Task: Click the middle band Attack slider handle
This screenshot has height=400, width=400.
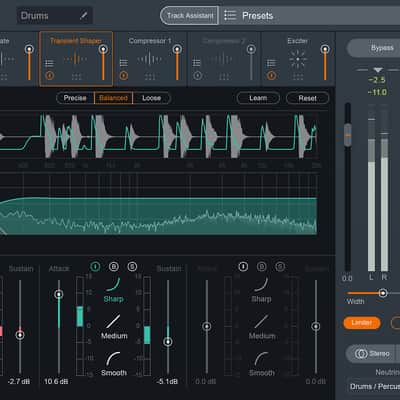Action: pos(59,294)
